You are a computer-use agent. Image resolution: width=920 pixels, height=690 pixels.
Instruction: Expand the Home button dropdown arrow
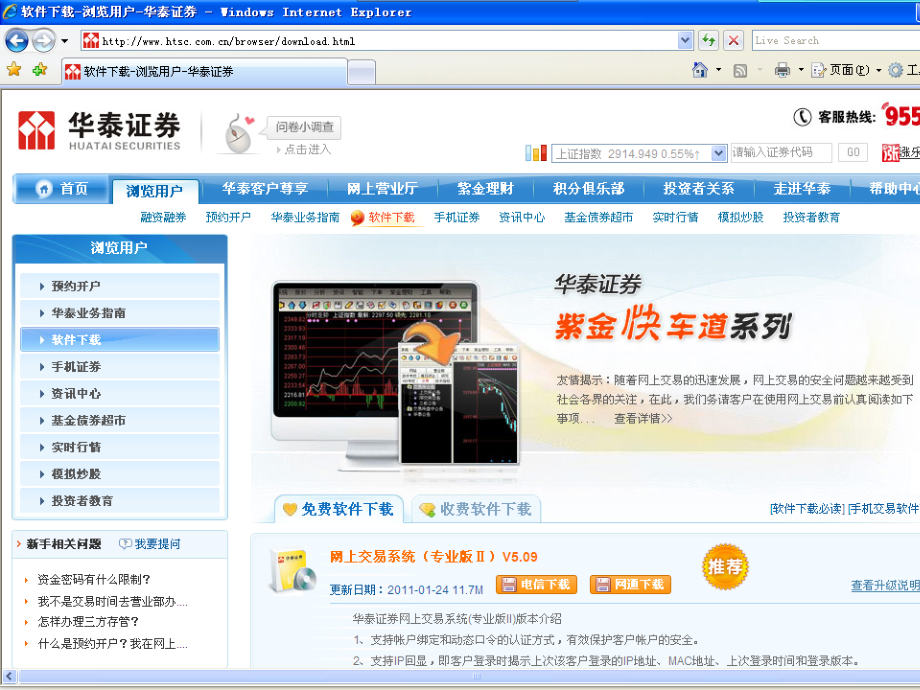tap(719, 70)
